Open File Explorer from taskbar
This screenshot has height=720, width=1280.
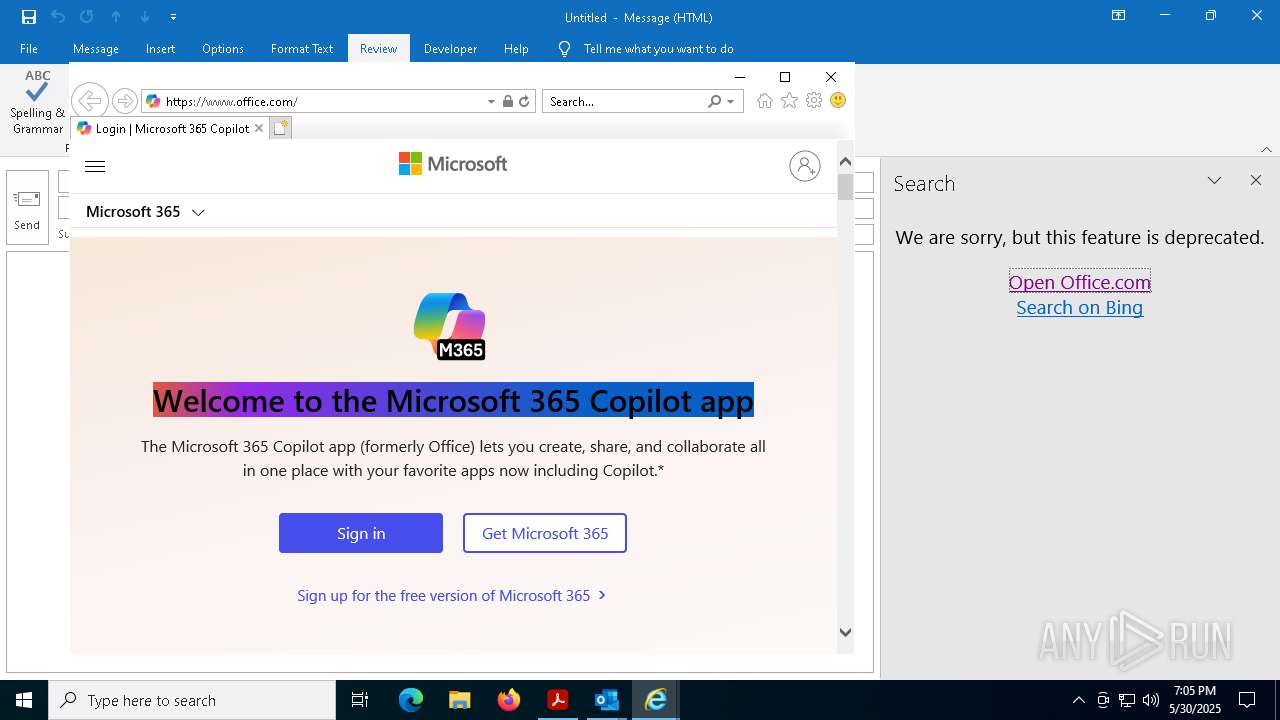pyautogui.click(x=459, y=700)
